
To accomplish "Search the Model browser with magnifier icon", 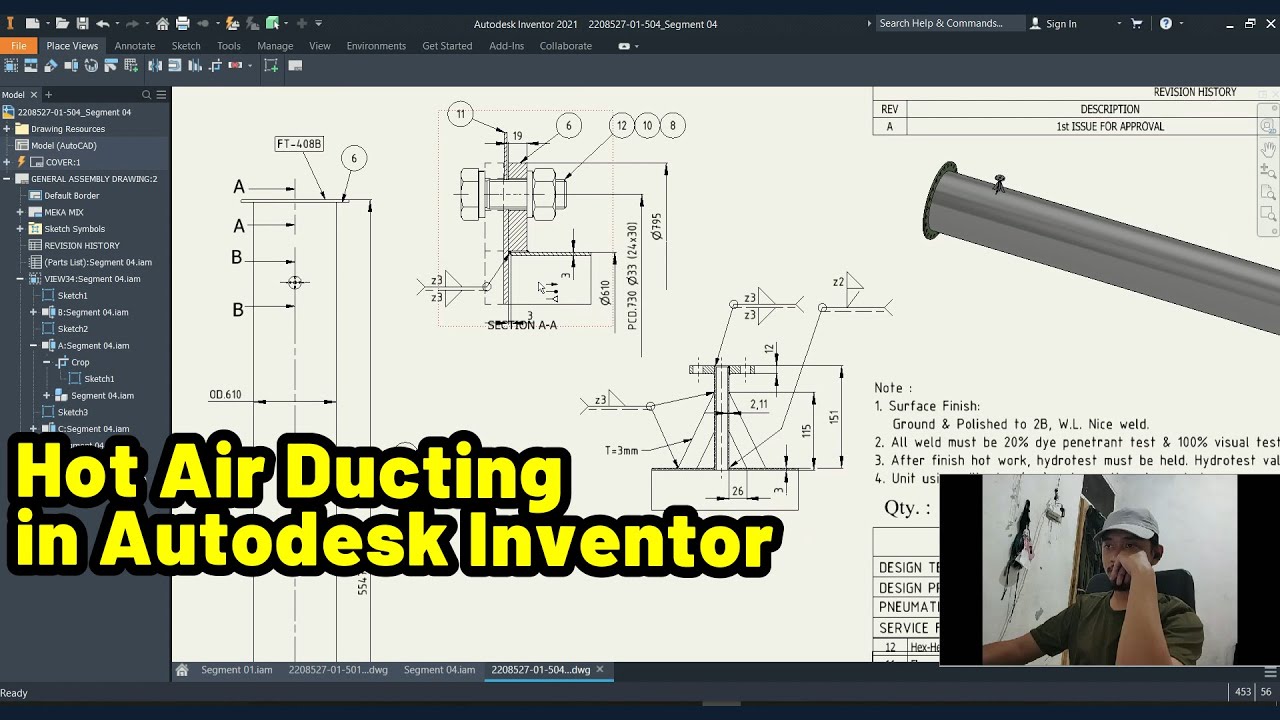I will [x=146, y=95].
